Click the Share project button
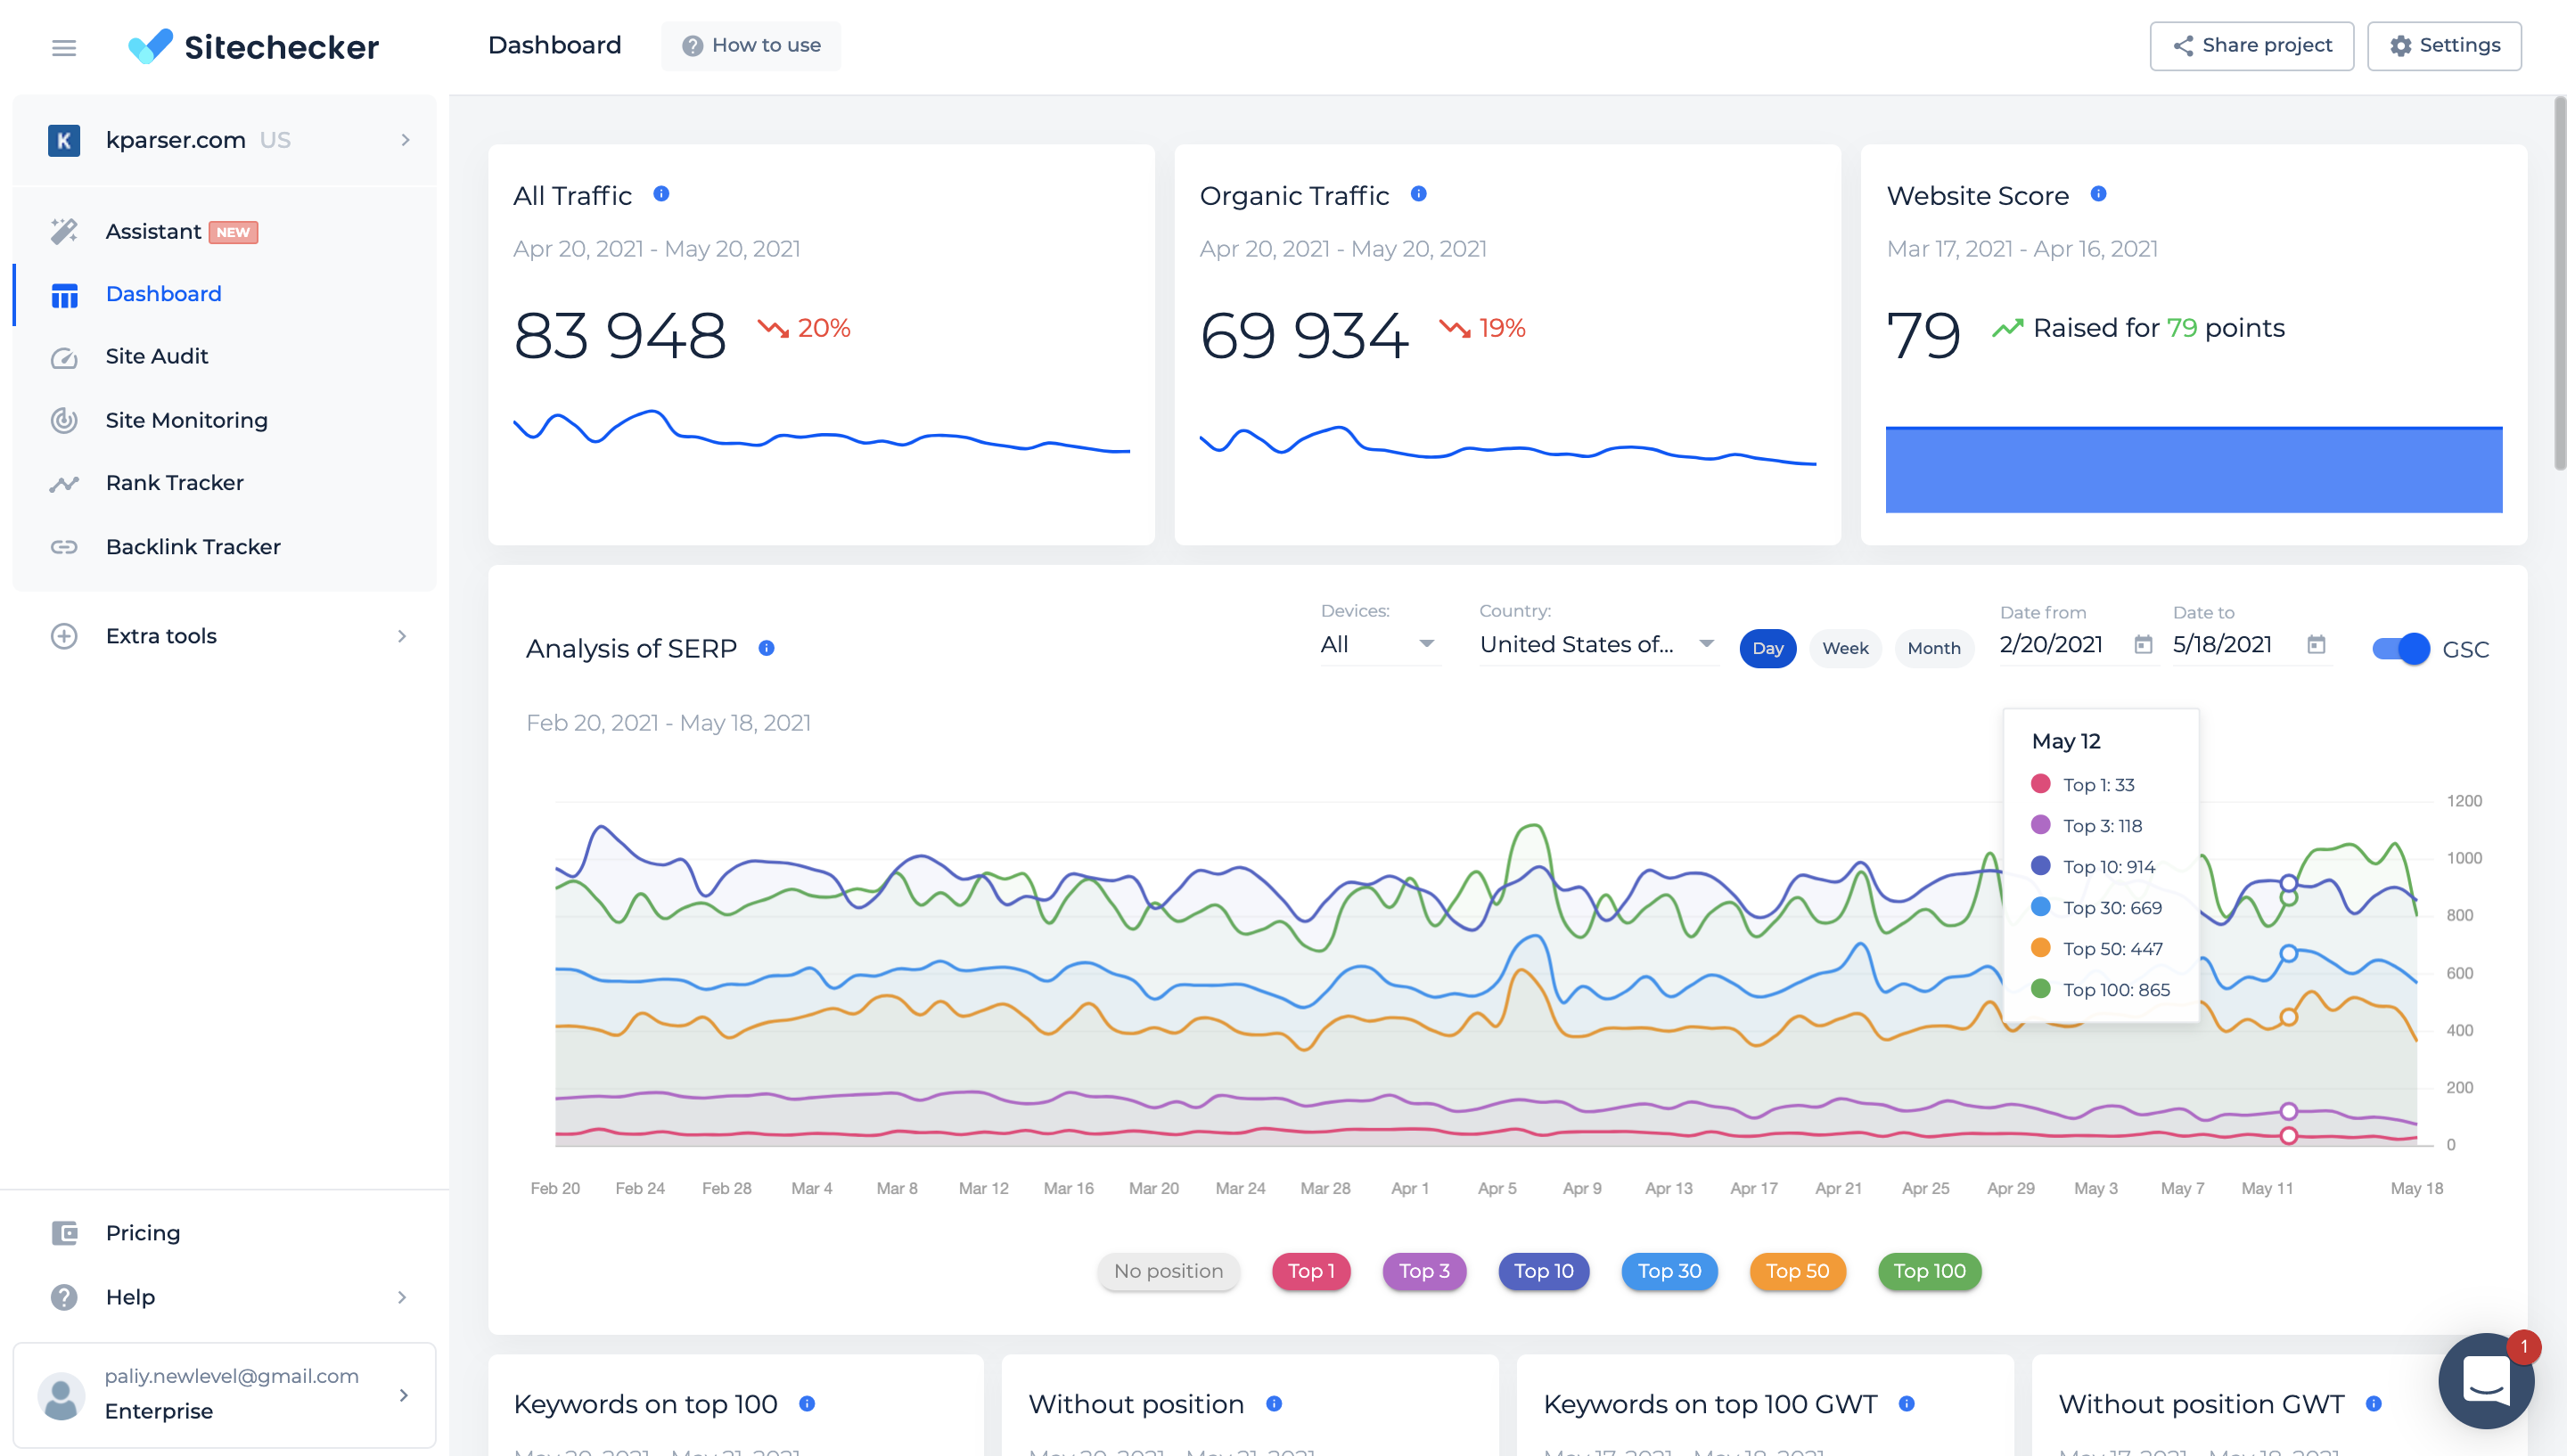2567x1456 pixels. point(2252,46)
